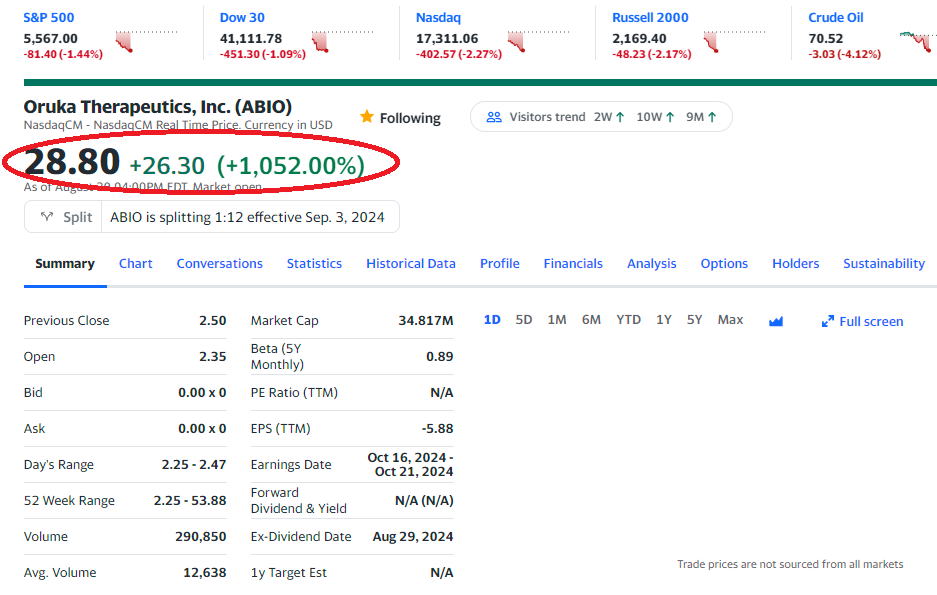Go to the Conversations tab
This screenshot has width=937, height=595.
[219, 263]
